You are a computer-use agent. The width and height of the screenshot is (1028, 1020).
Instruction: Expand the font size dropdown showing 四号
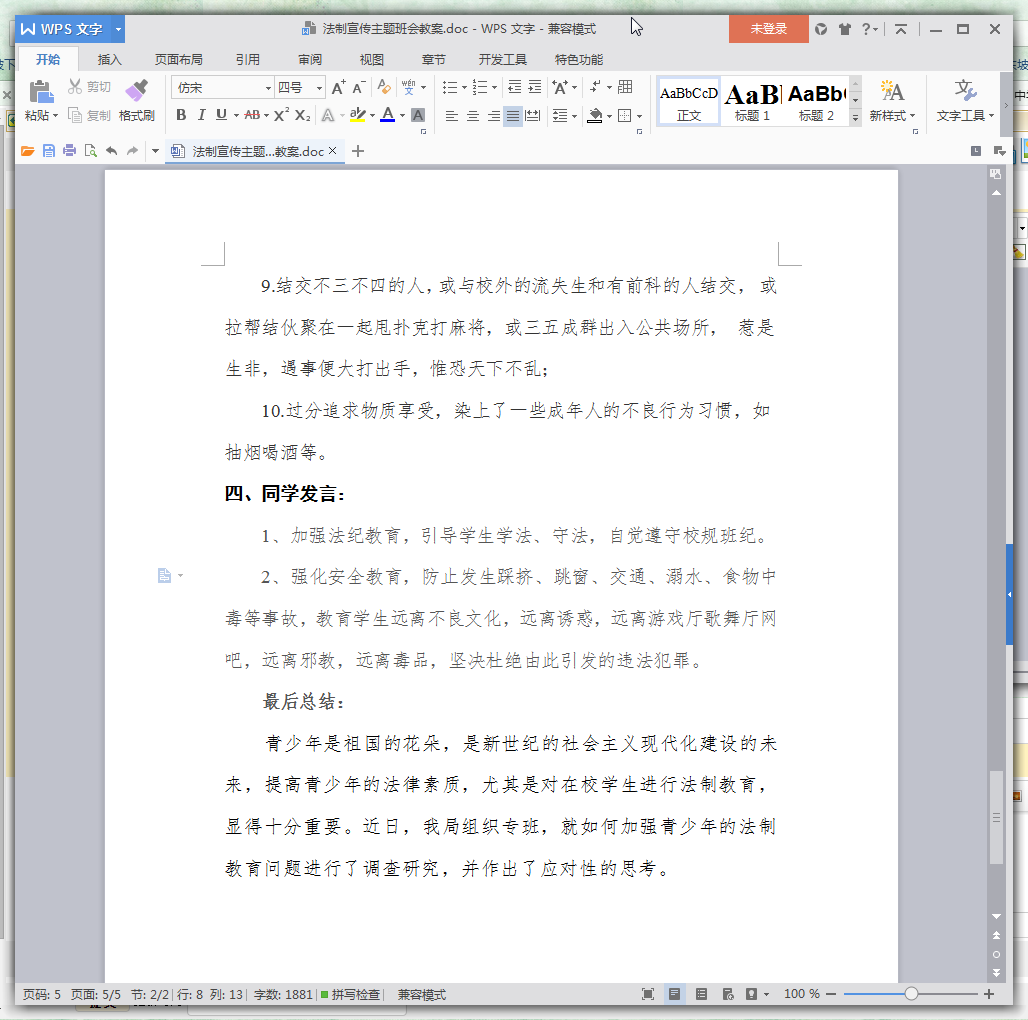click(x=319, y=88)
